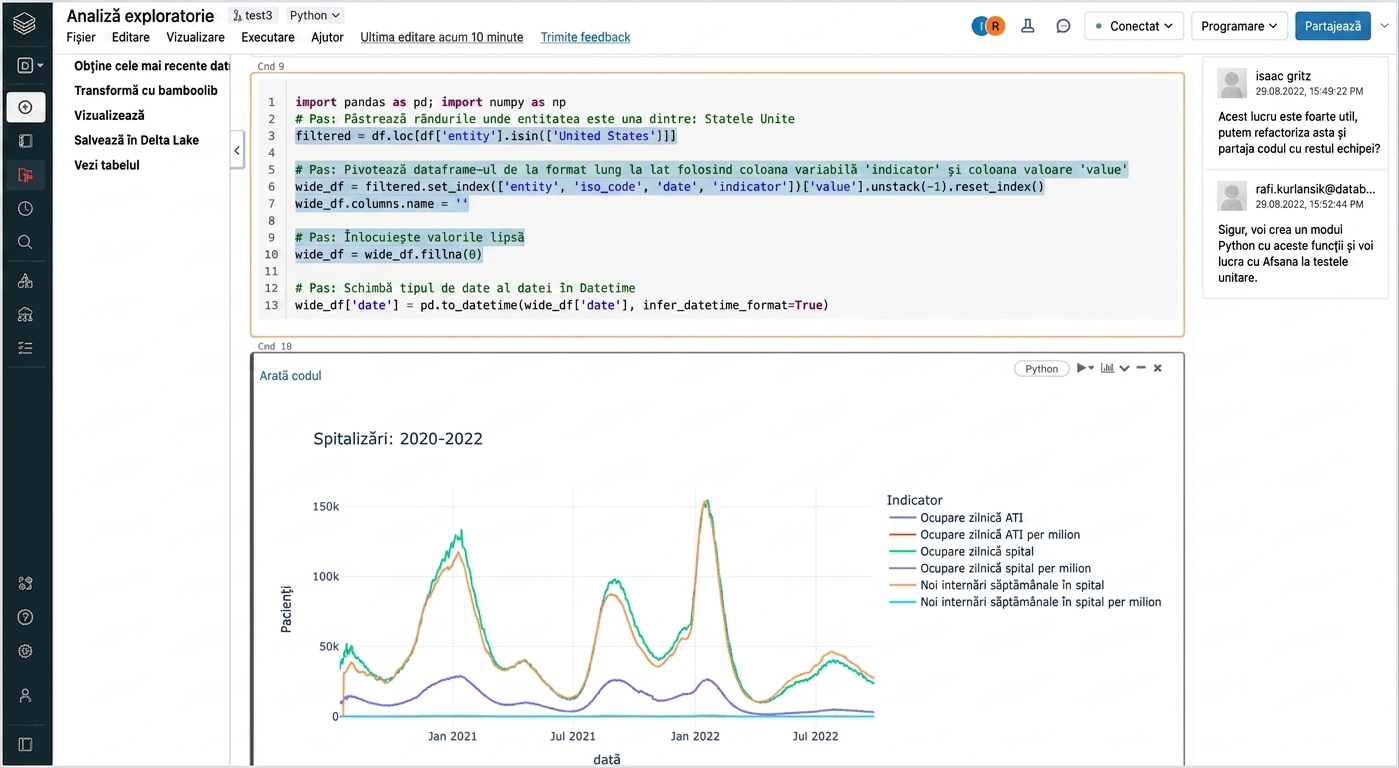The width and height of the screenshot is (1399, 768).
Task: Open the help question mark icon
Action: coord(26,617)
